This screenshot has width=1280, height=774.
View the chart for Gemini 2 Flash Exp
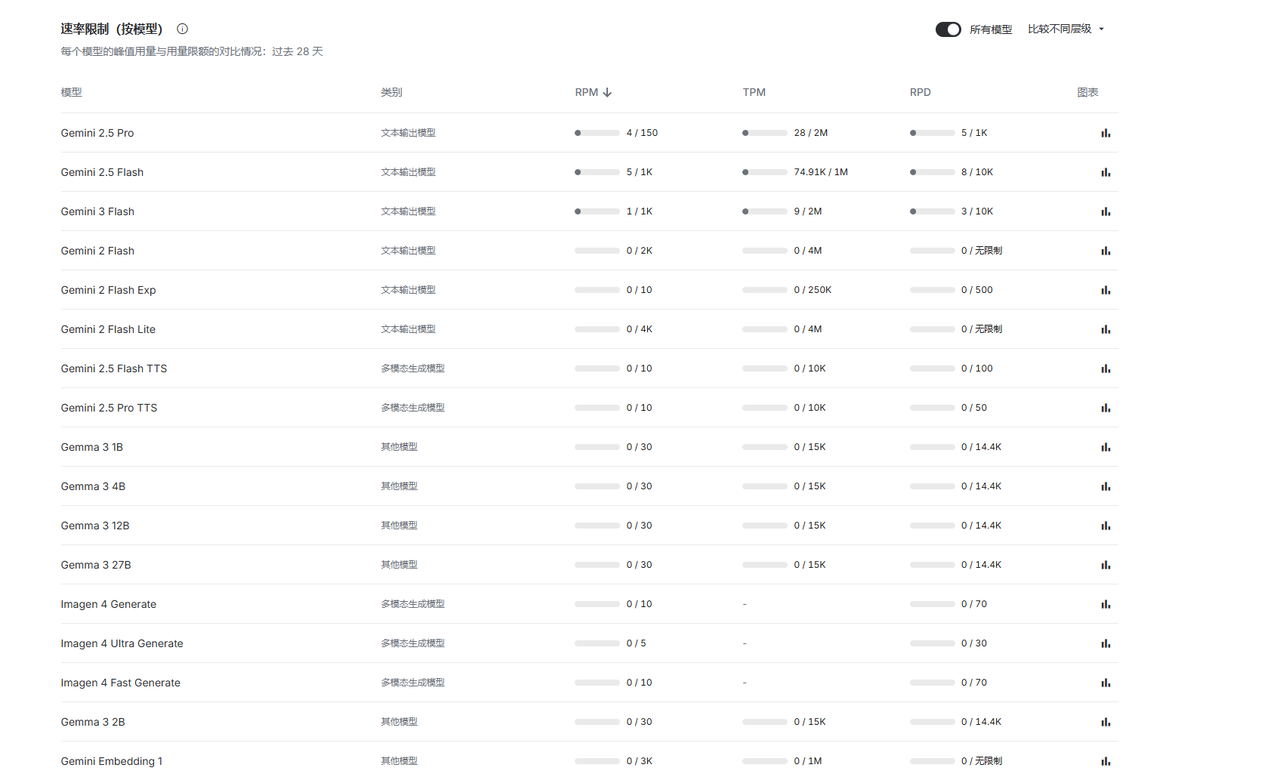click(x=1105, y=290)
